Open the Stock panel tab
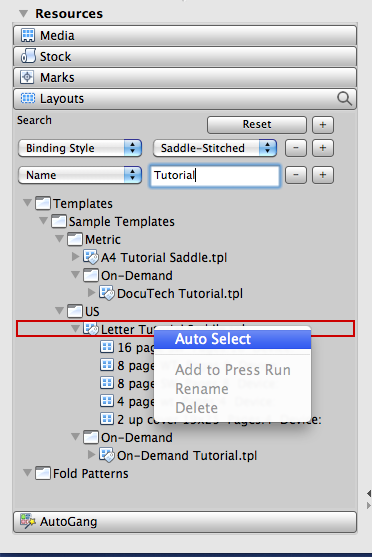372x557 pixels. [185, 56]
